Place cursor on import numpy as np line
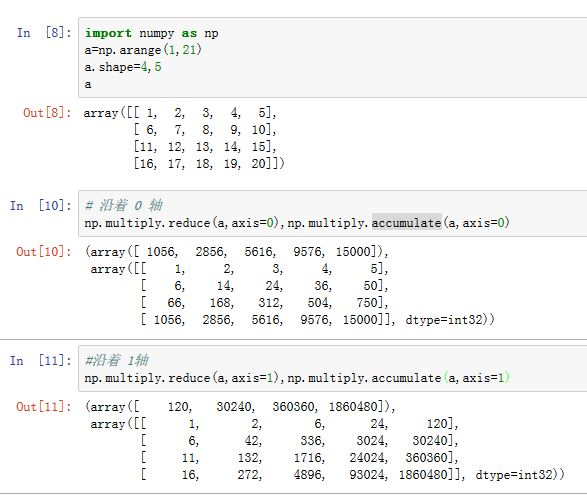 click(152, 33)
